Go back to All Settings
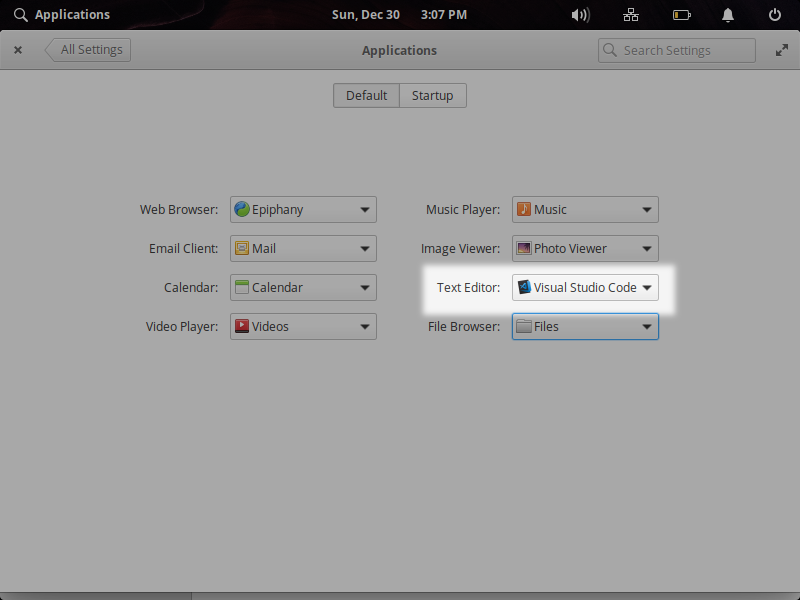The width and height of the screenshot is (800, 600). click(88, 50)
